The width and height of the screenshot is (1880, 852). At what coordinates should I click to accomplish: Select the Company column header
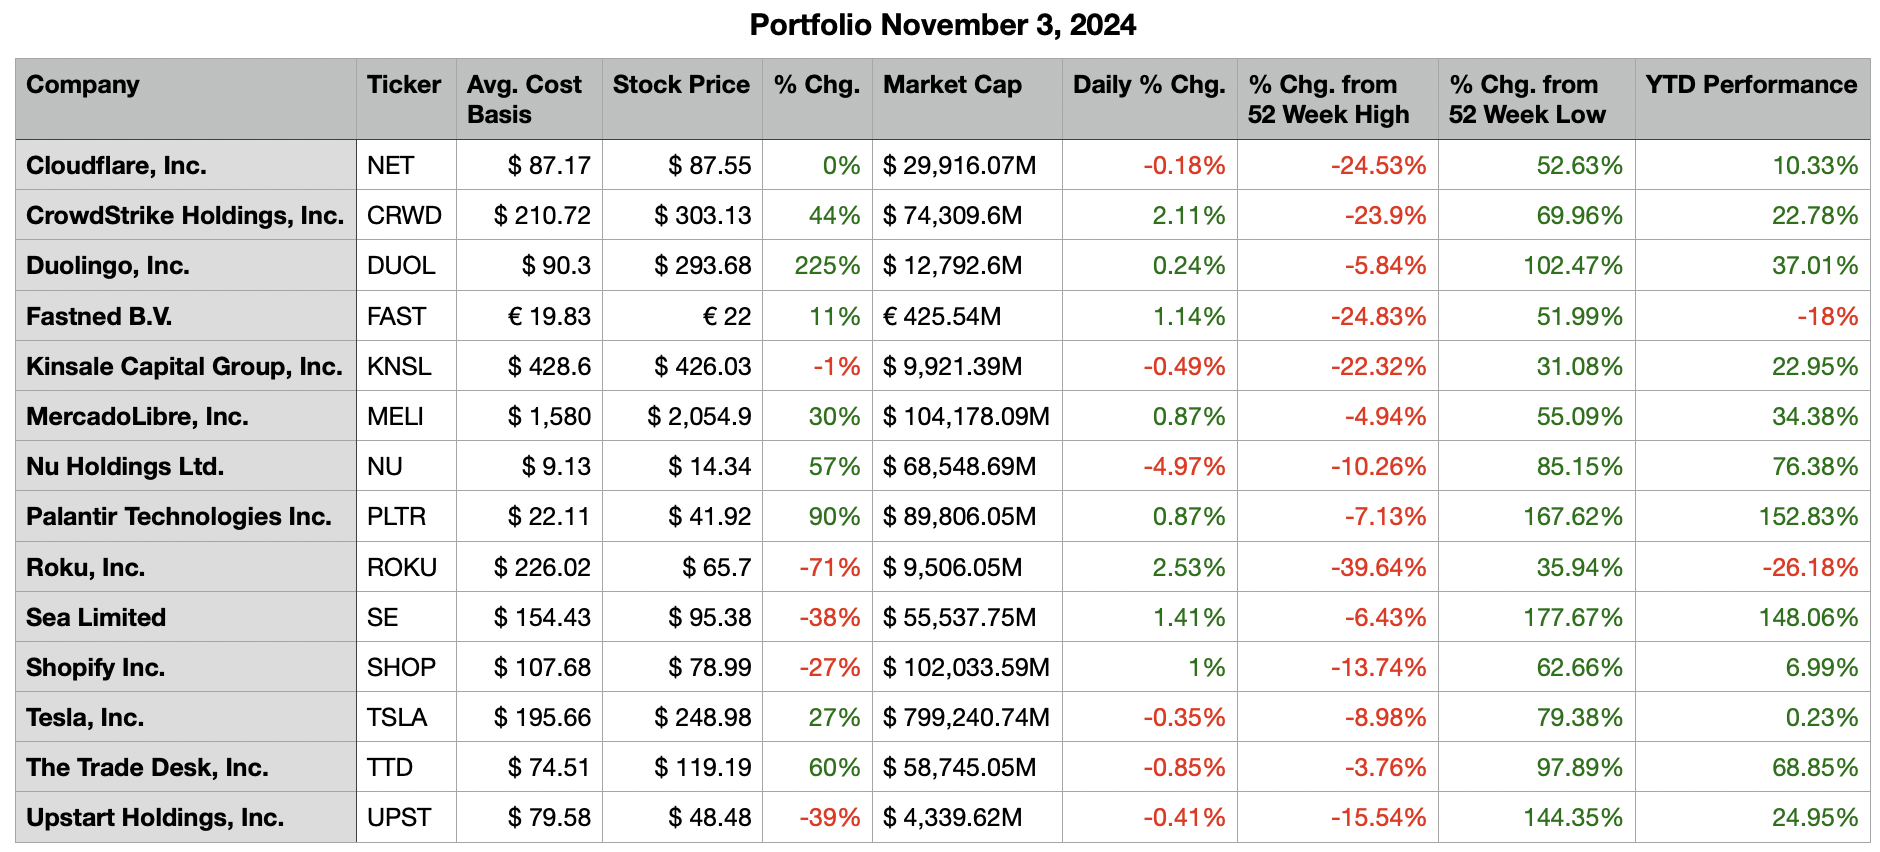point(83,85)
